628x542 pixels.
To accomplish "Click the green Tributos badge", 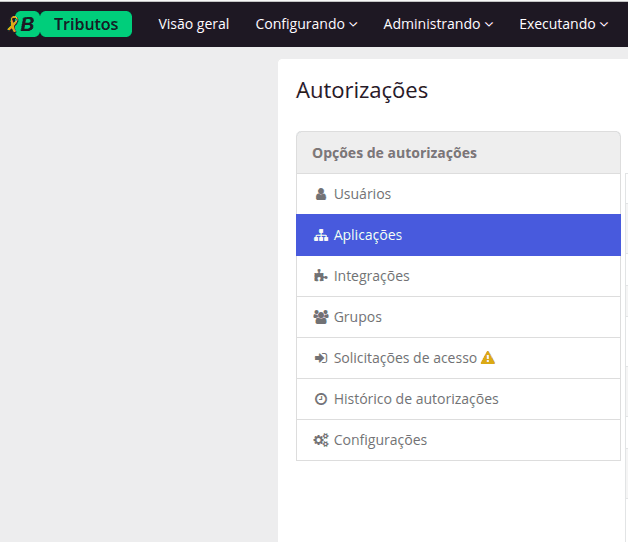I will coord(86,24).
